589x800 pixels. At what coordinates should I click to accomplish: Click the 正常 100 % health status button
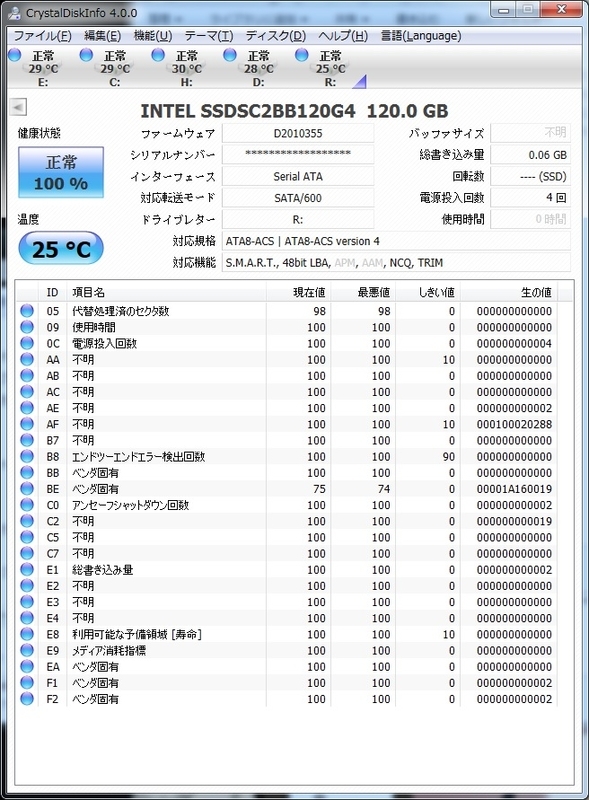[x=61, y=172]
